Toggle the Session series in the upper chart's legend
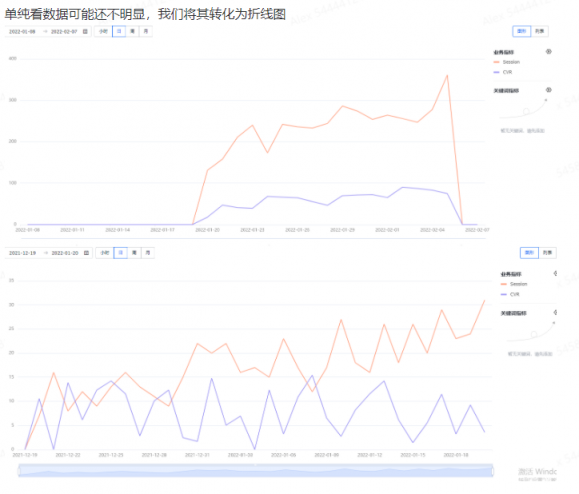Image resolution: width=579 pixels, height=494 pixels. point(507,62)
